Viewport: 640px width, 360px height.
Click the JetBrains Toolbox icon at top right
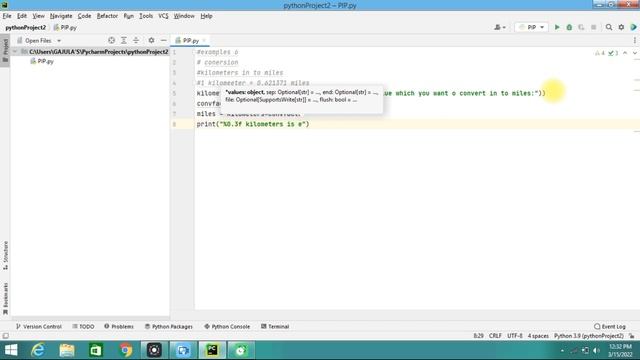tap(633, 27)
